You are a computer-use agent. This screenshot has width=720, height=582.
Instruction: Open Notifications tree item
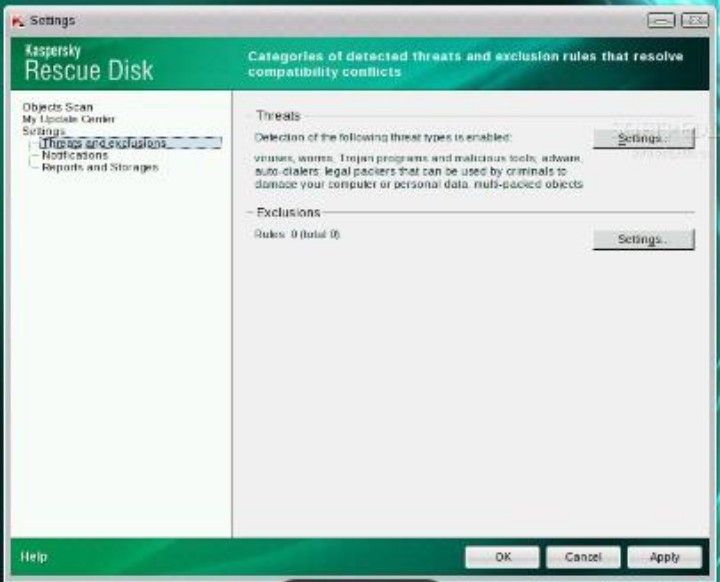click(75, 155)
